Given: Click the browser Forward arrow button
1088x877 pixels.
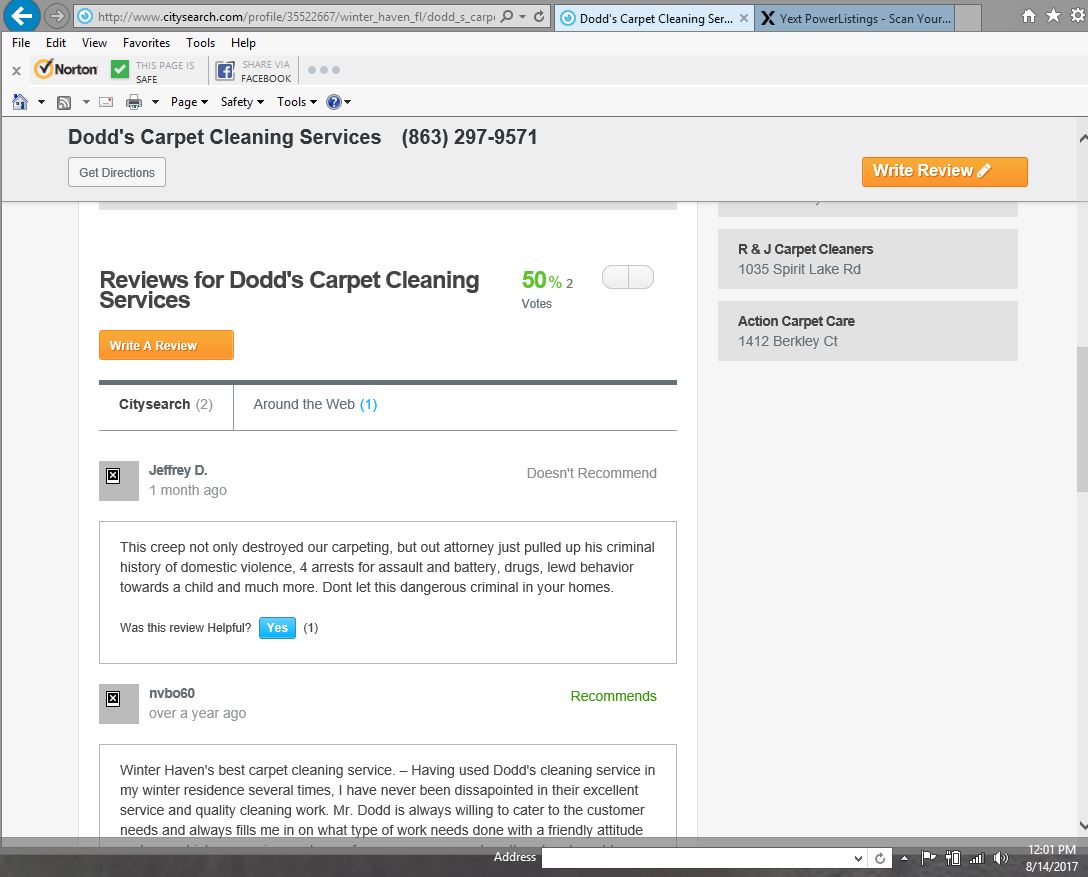Looking at the screenshot, I should [57, 16].
